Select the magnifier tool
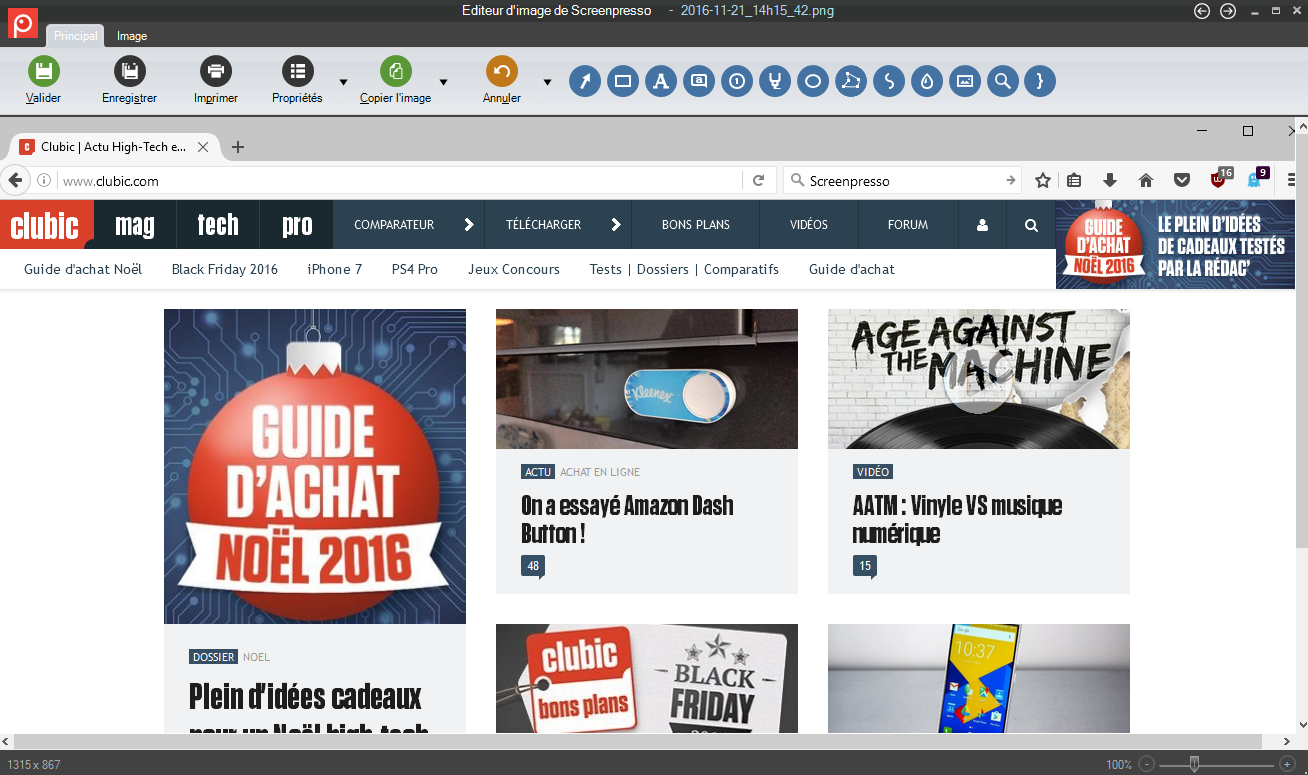The image size is (1308, 775). (x=1003, y=81)
